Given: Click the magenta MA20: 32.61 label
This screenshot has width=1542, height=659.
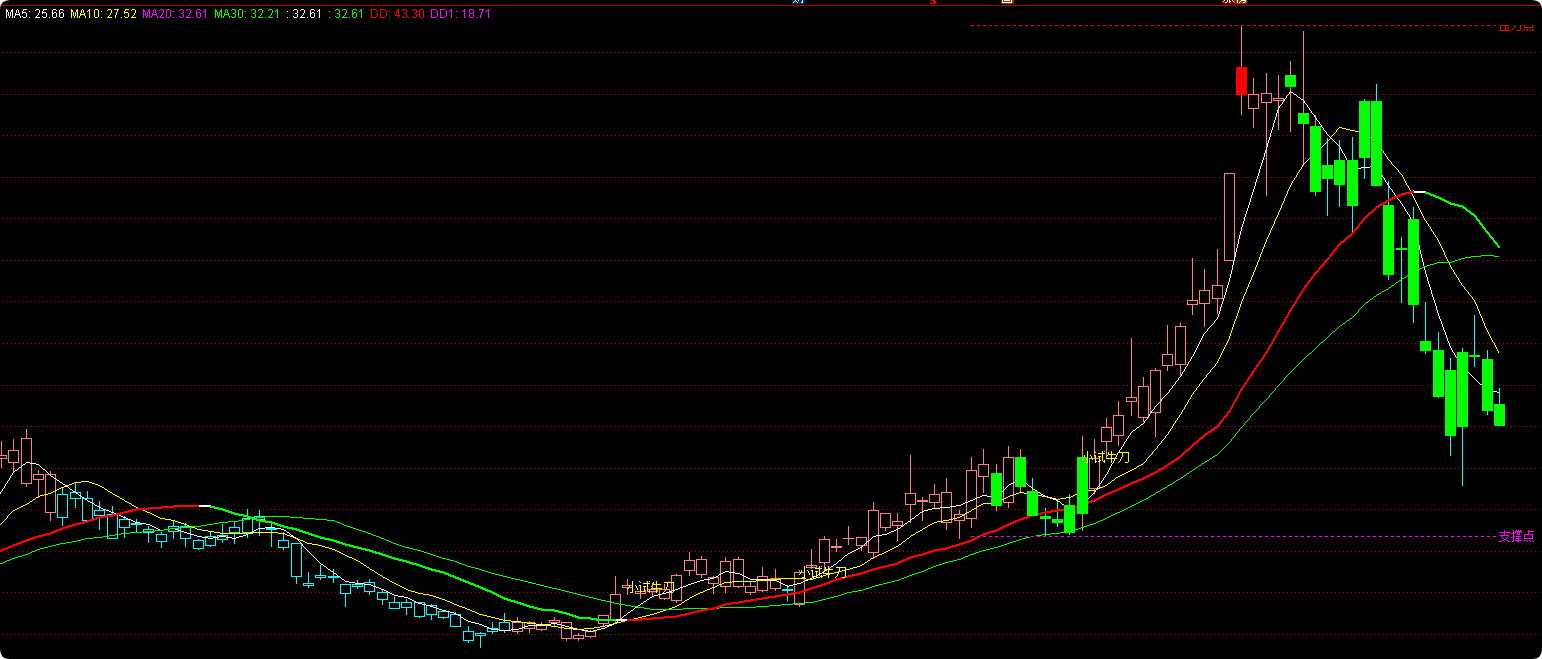Looking at the screenshot, I should coord(176,14).
